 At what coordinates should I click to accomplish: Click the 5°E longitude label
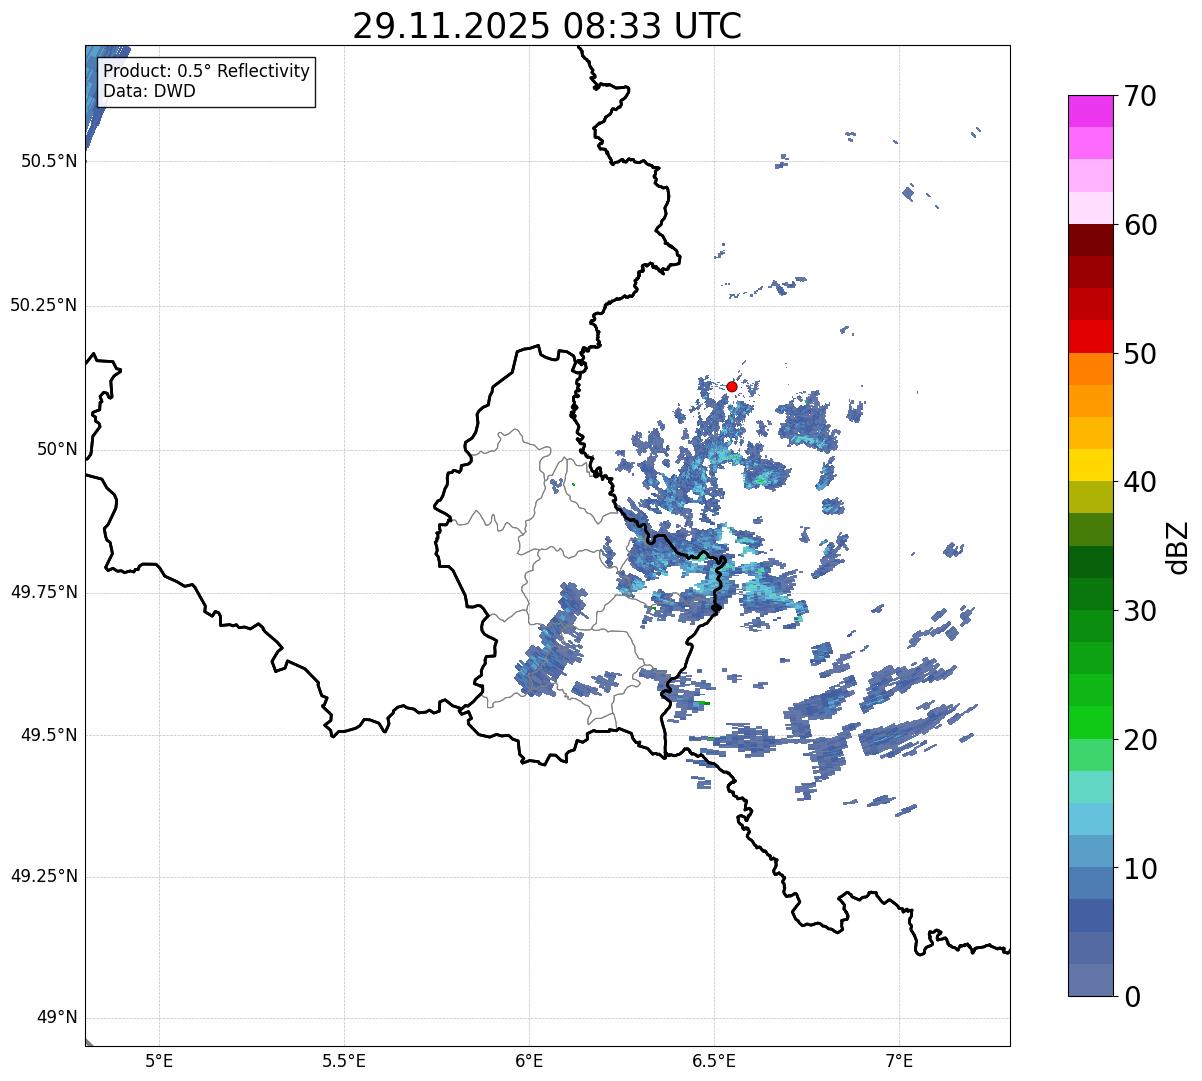[x=159, y=1061]
